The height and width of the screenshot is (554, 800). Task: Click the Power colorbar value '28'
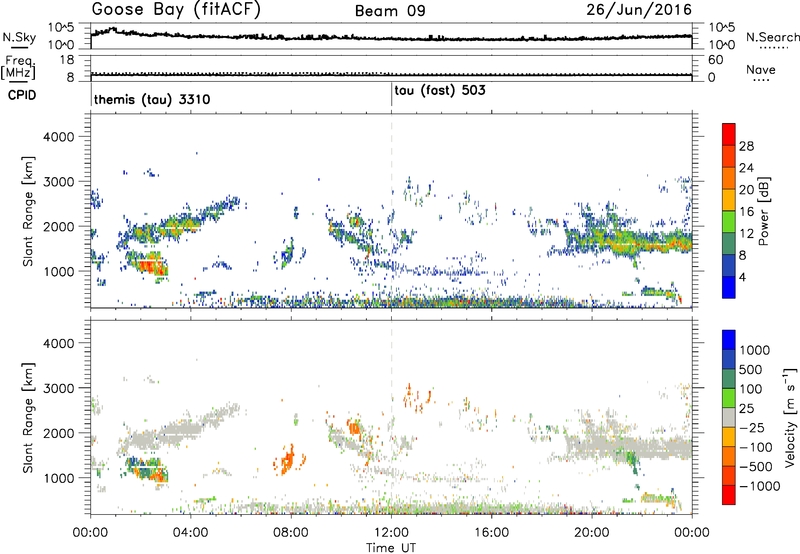coord(746,146)
